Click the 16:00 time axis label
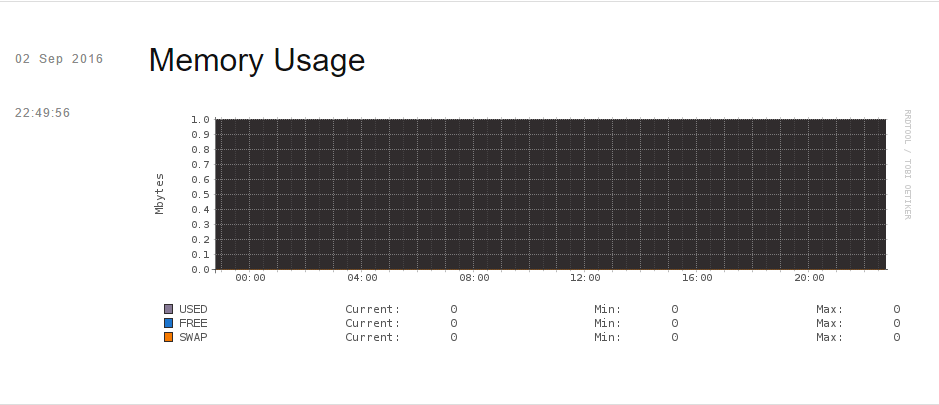 click(698, 278)
